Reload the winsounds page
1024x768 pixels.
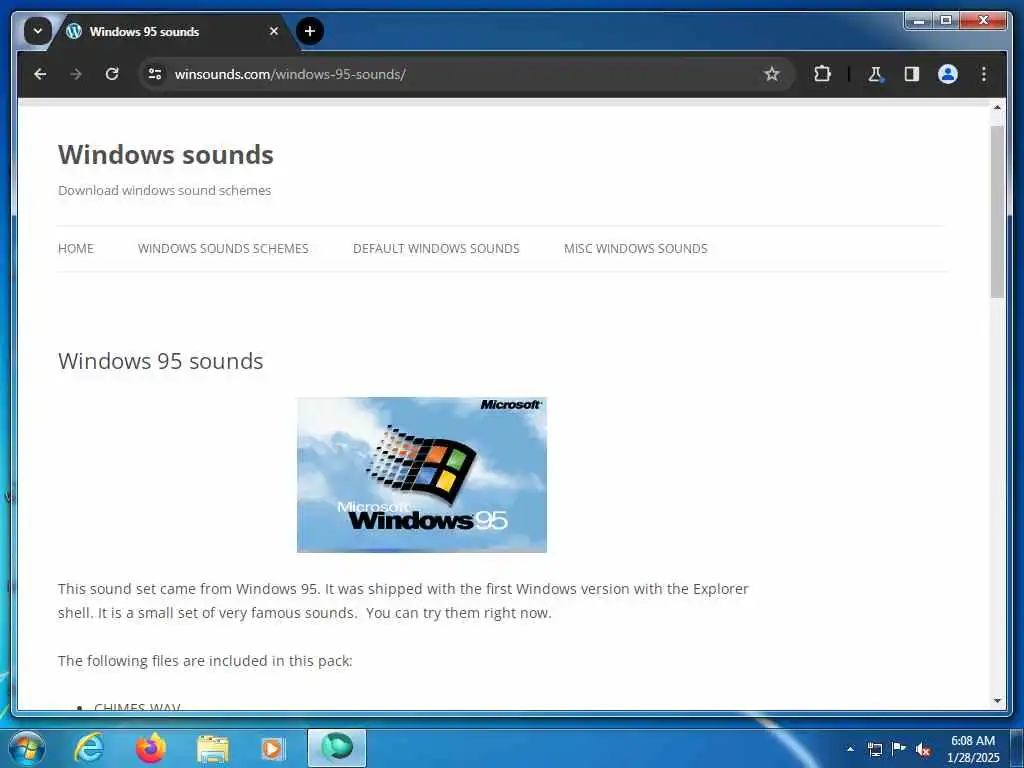tap(112, 74)
